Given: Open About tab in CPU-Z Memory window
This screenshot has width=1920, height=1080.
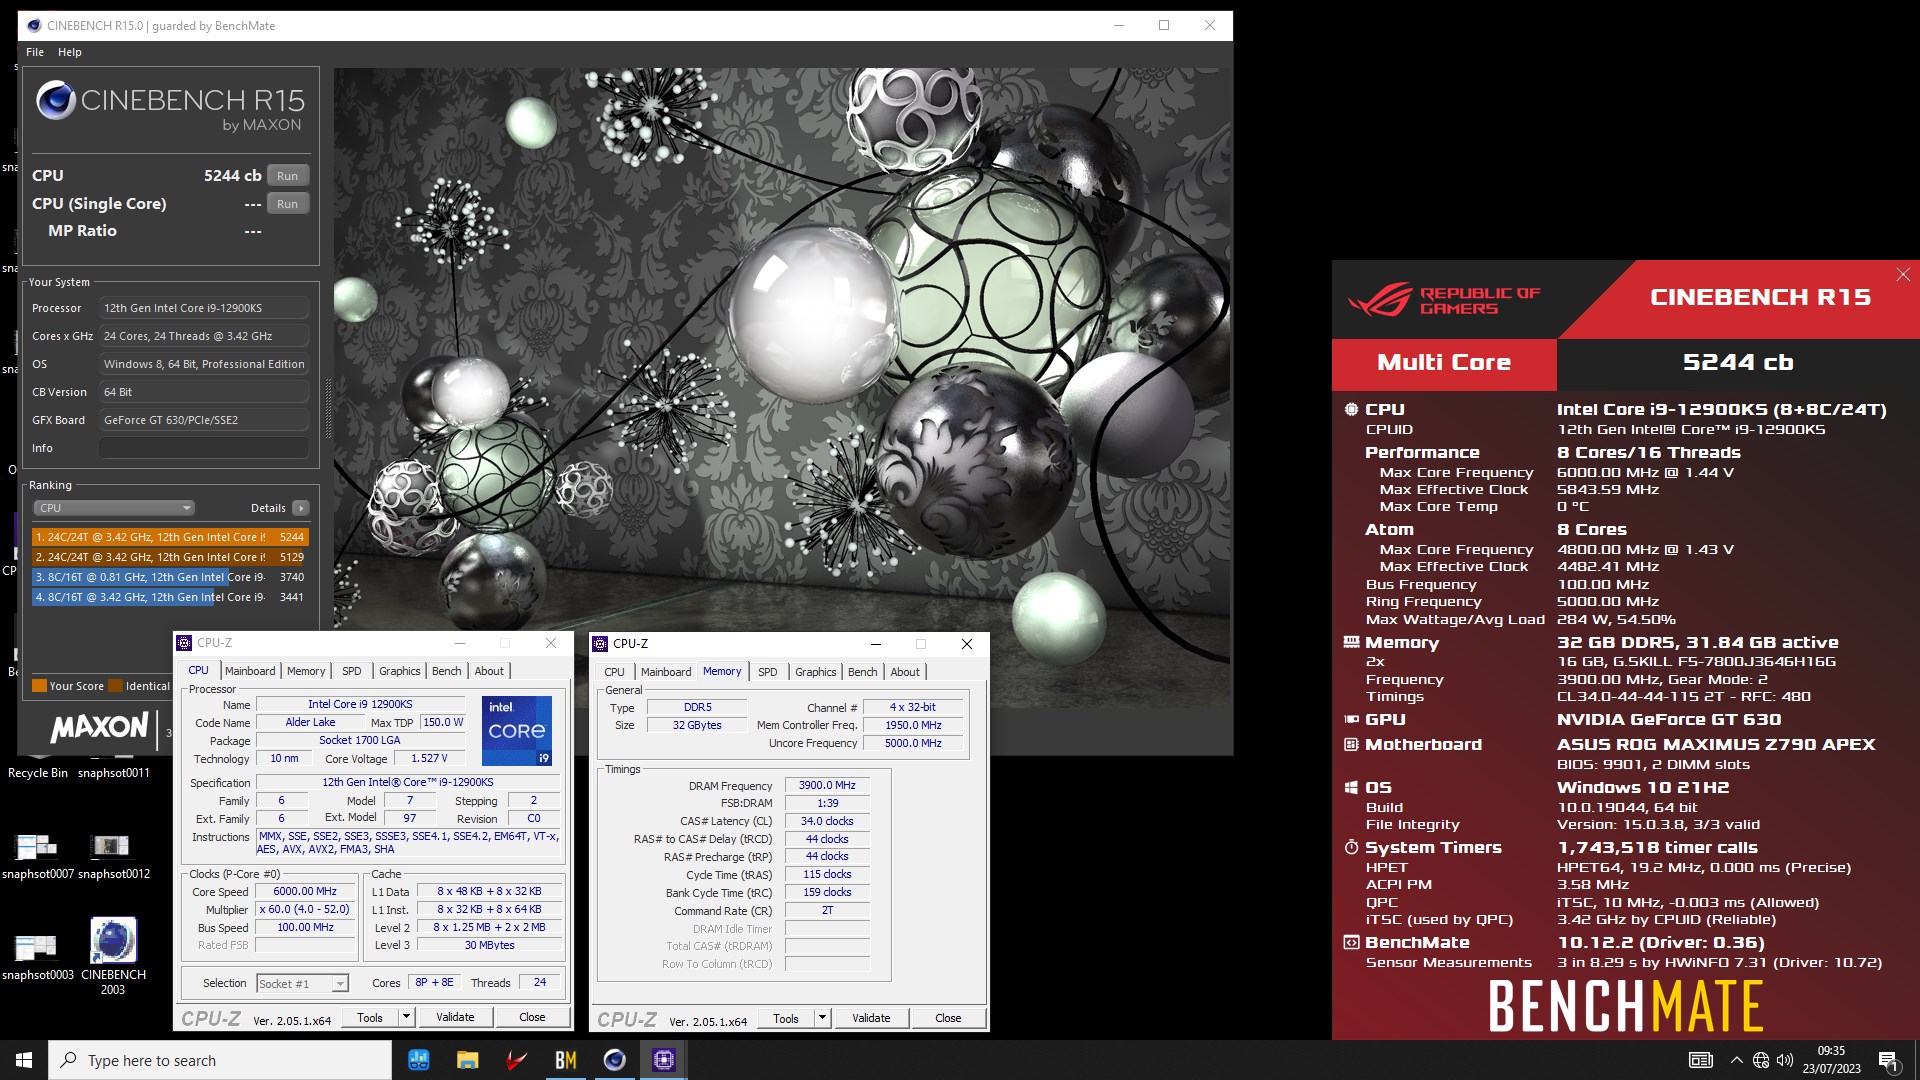Looking at the screenshot, I should click(x=905, y=672).
